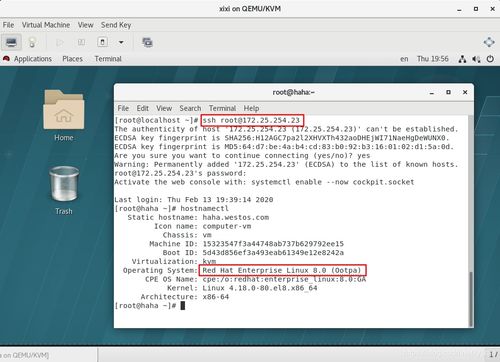Shut down the virtual machine icon
Viewport: 500px width, 362px height.
pos(103,42)
